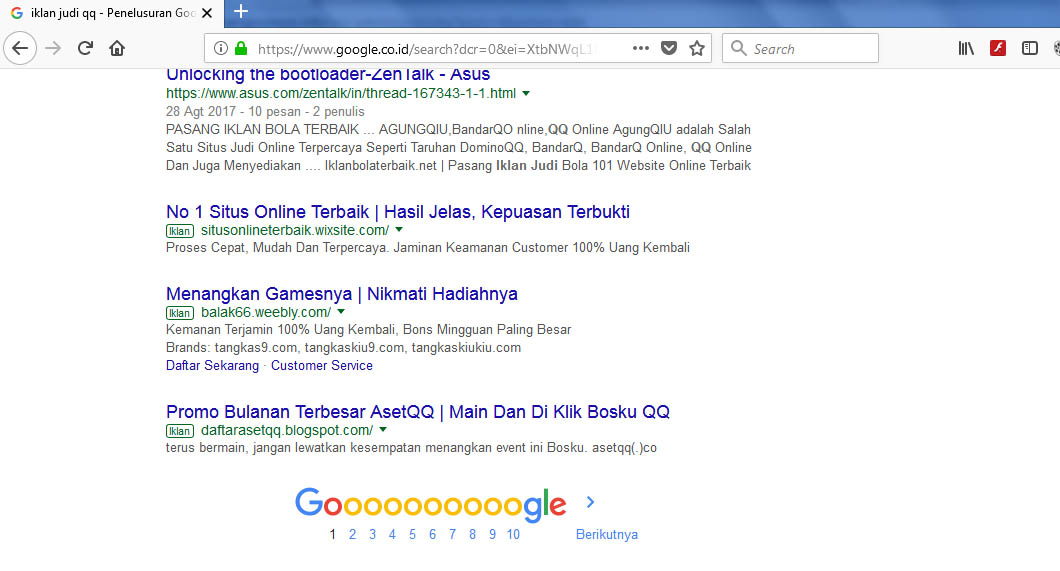
Task: Click the 'Iklan' badge for daftarasetqq ad
Action: 180,431
